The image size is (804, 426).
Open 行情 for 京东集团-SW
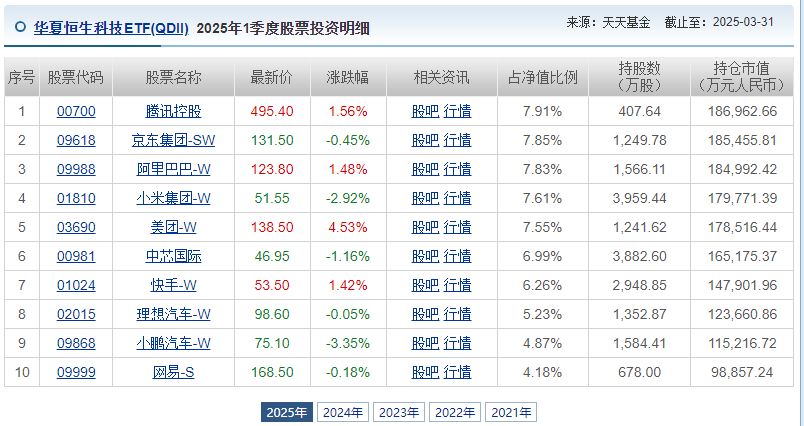click(x=457, y=140)
